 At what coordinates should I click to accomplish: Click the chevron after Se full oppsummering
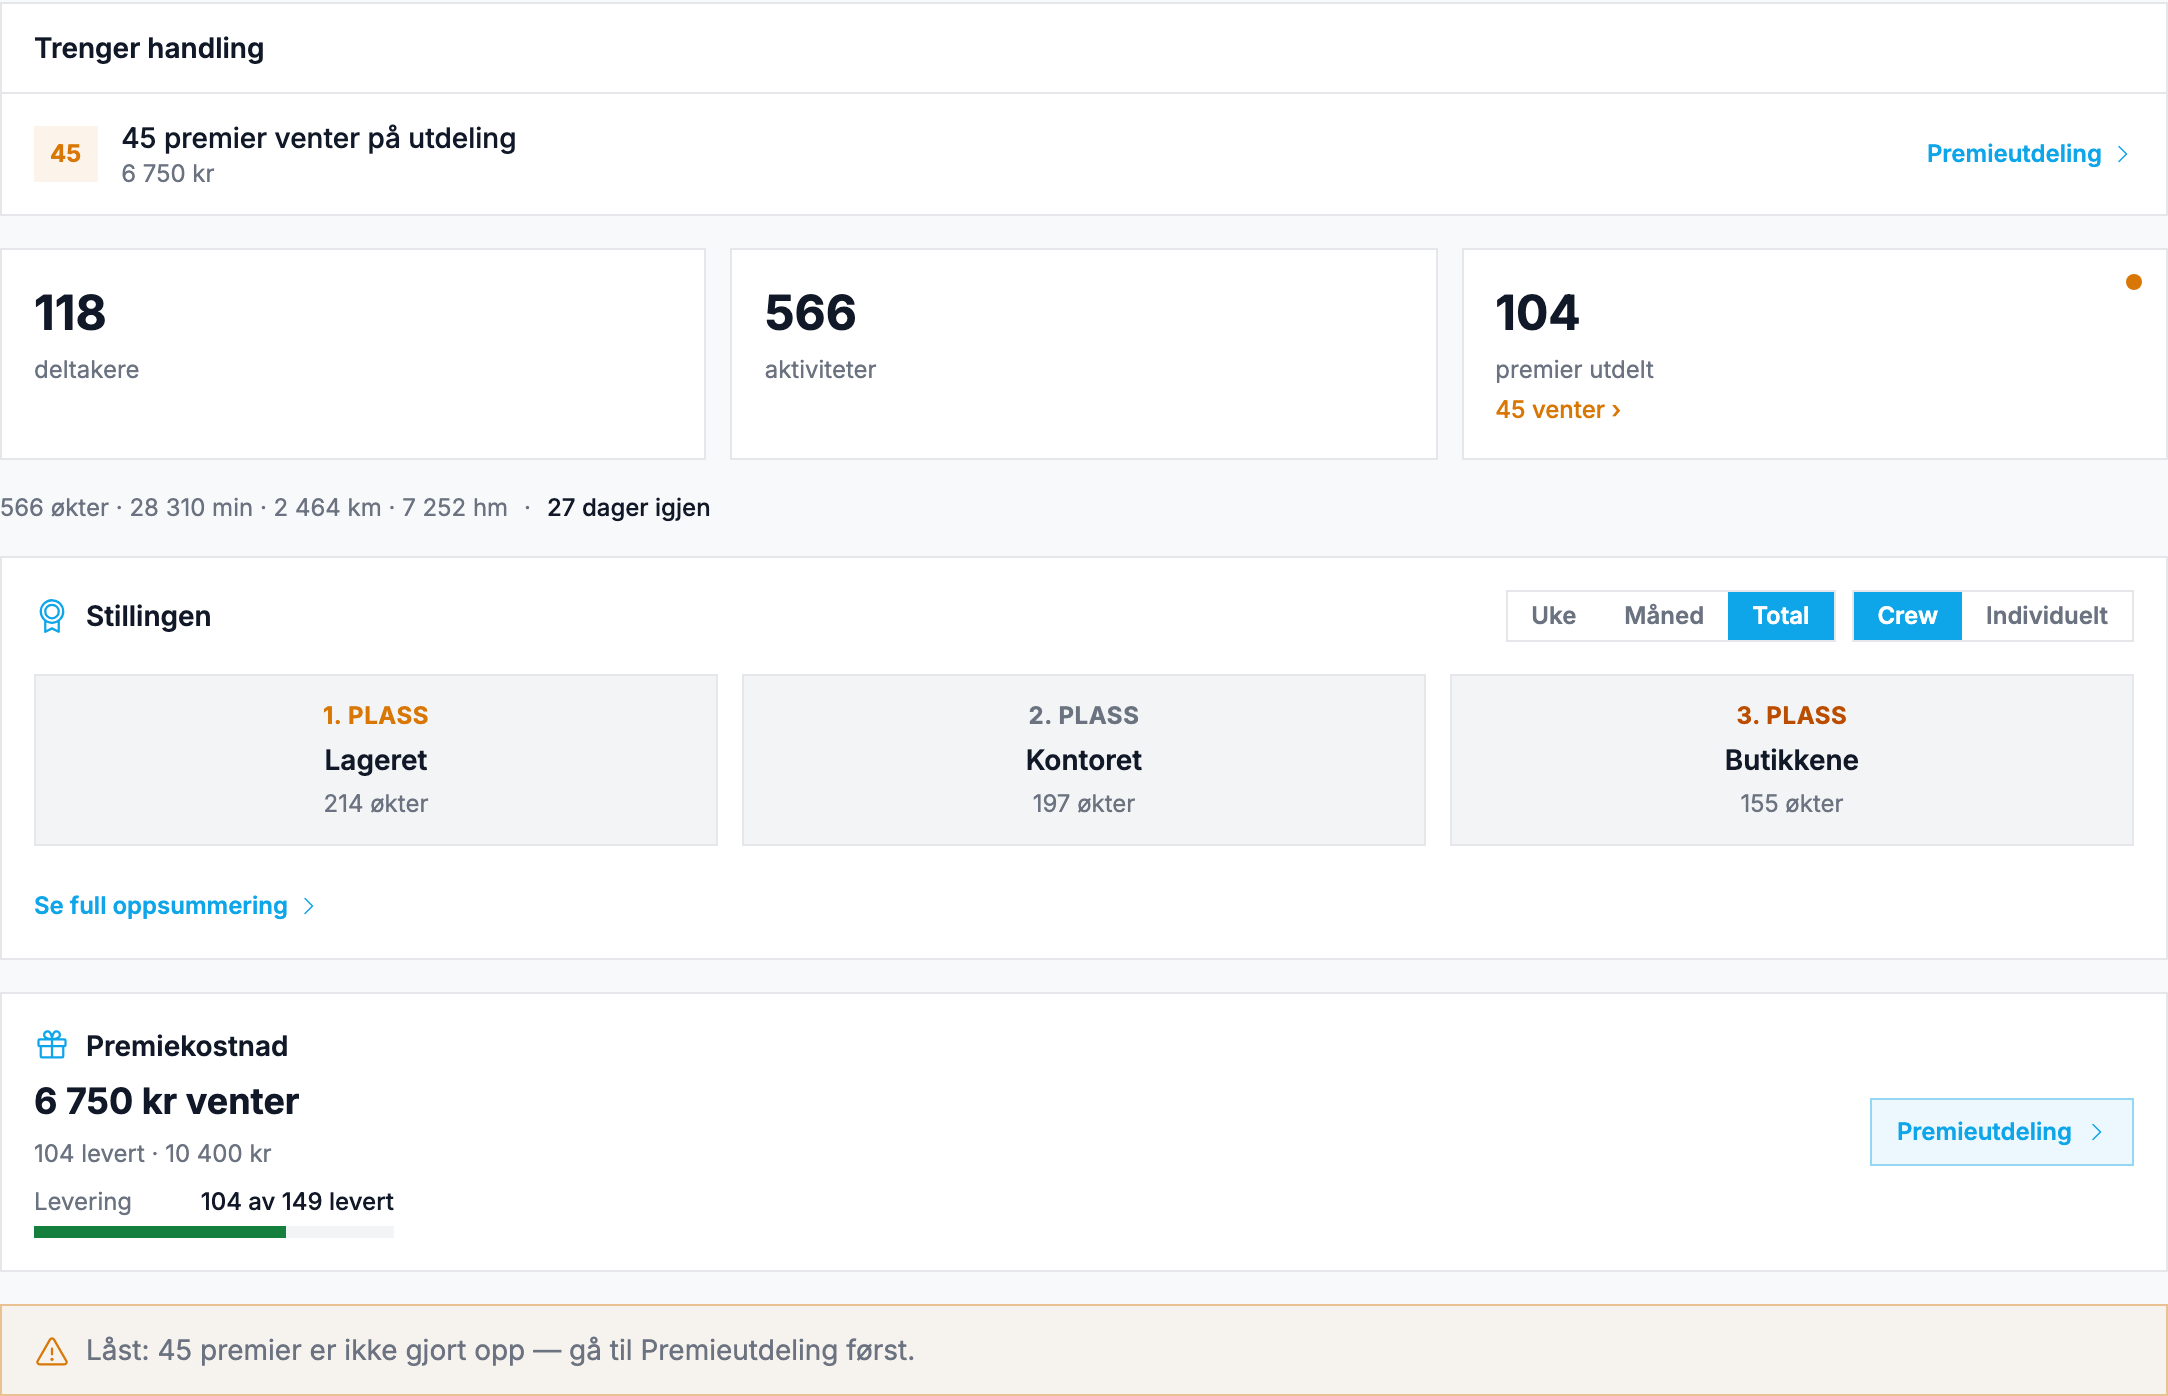click(309, 906)
